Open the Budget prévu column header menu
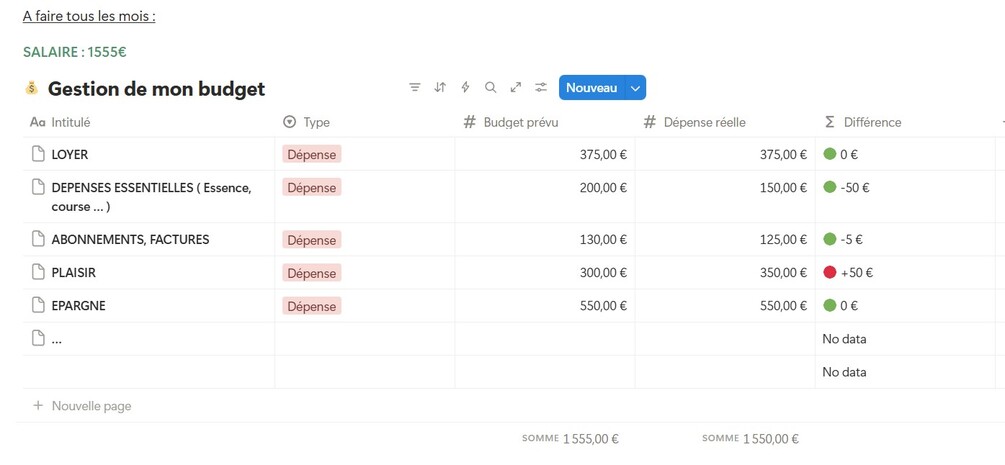This screenshot has height=465, width=1005. click(520, 122)
